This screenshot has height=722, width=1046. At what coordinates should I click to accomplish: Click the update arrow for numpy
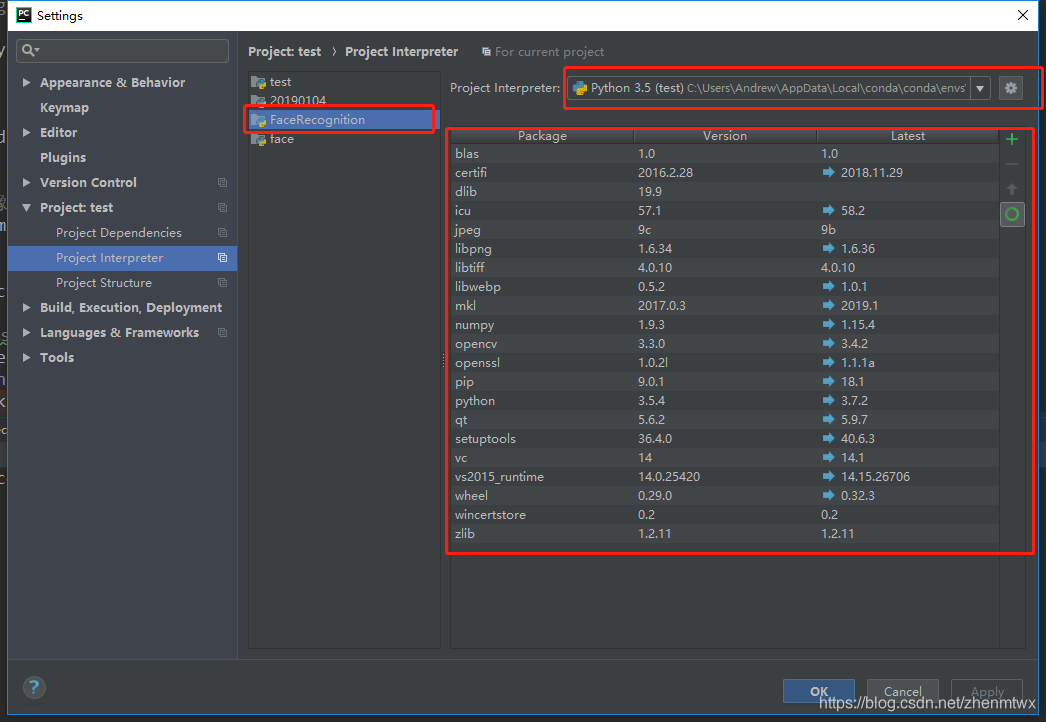[x=829, y=324]
